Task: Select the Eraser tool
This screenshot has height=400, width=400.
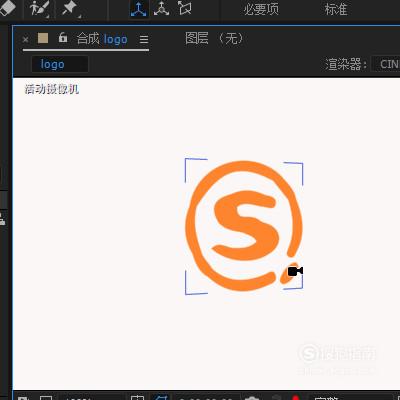Action: pyautogui.click(x=7, y=7)
